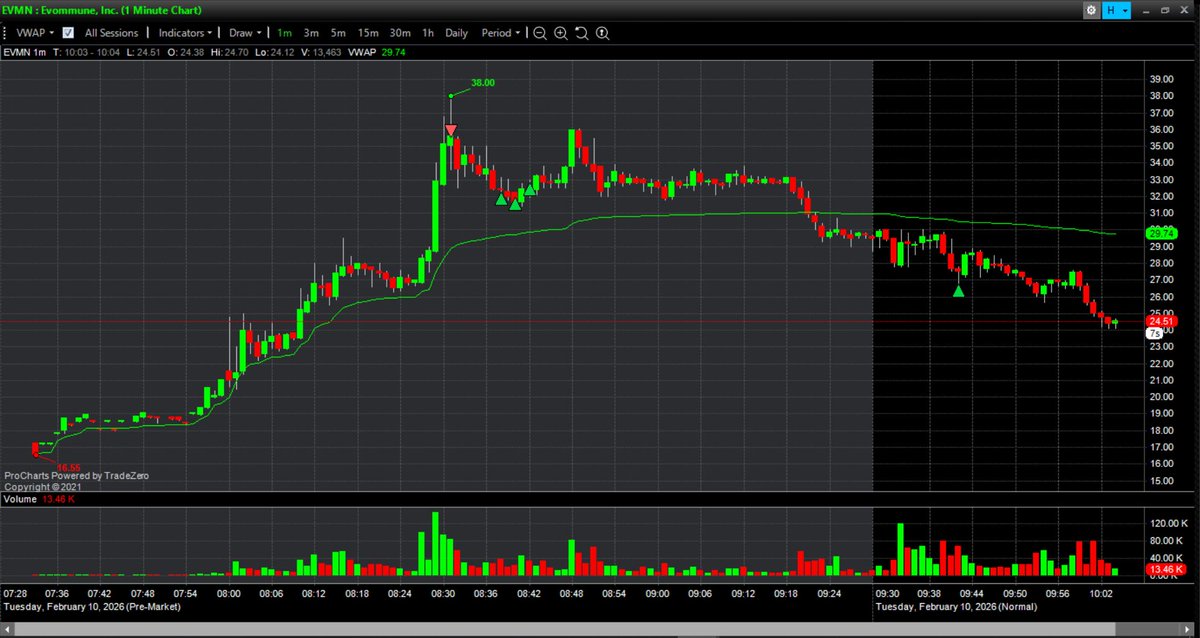Click the 08:30 time axis label

443,593
